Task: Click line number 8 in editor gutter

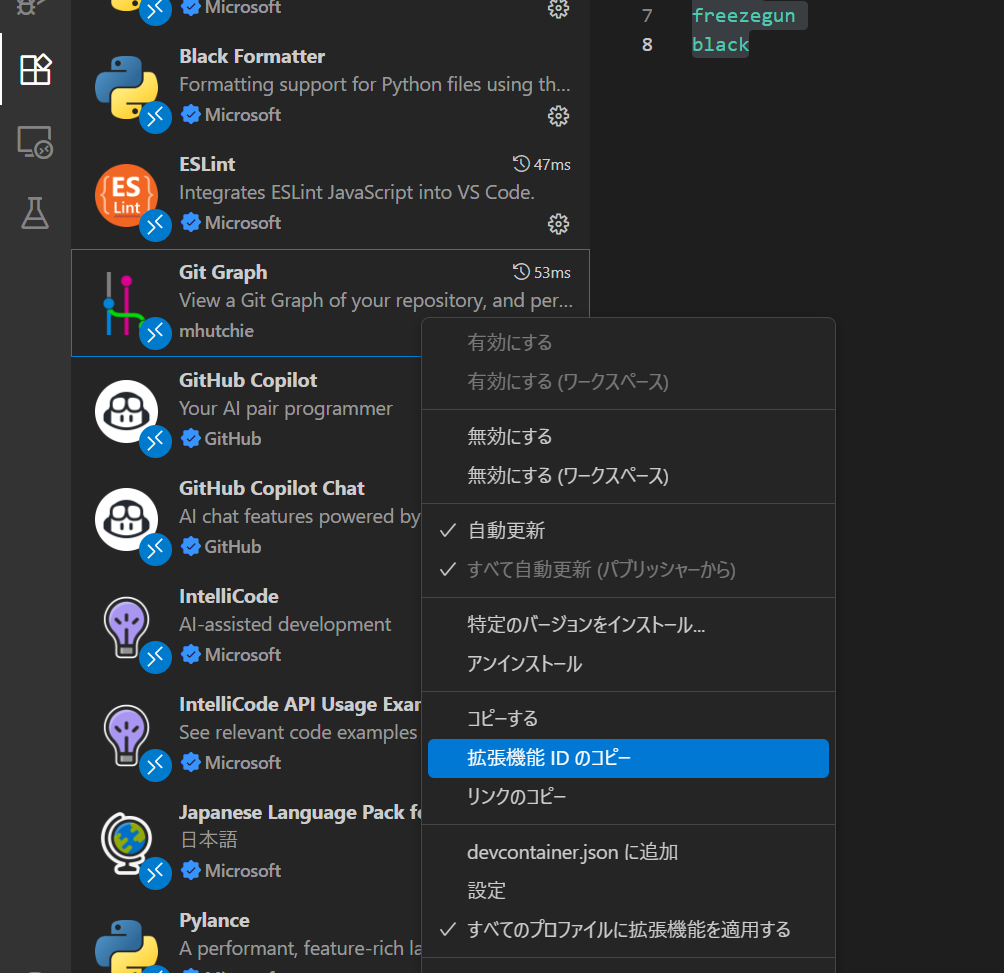Action: click(647, 45)
